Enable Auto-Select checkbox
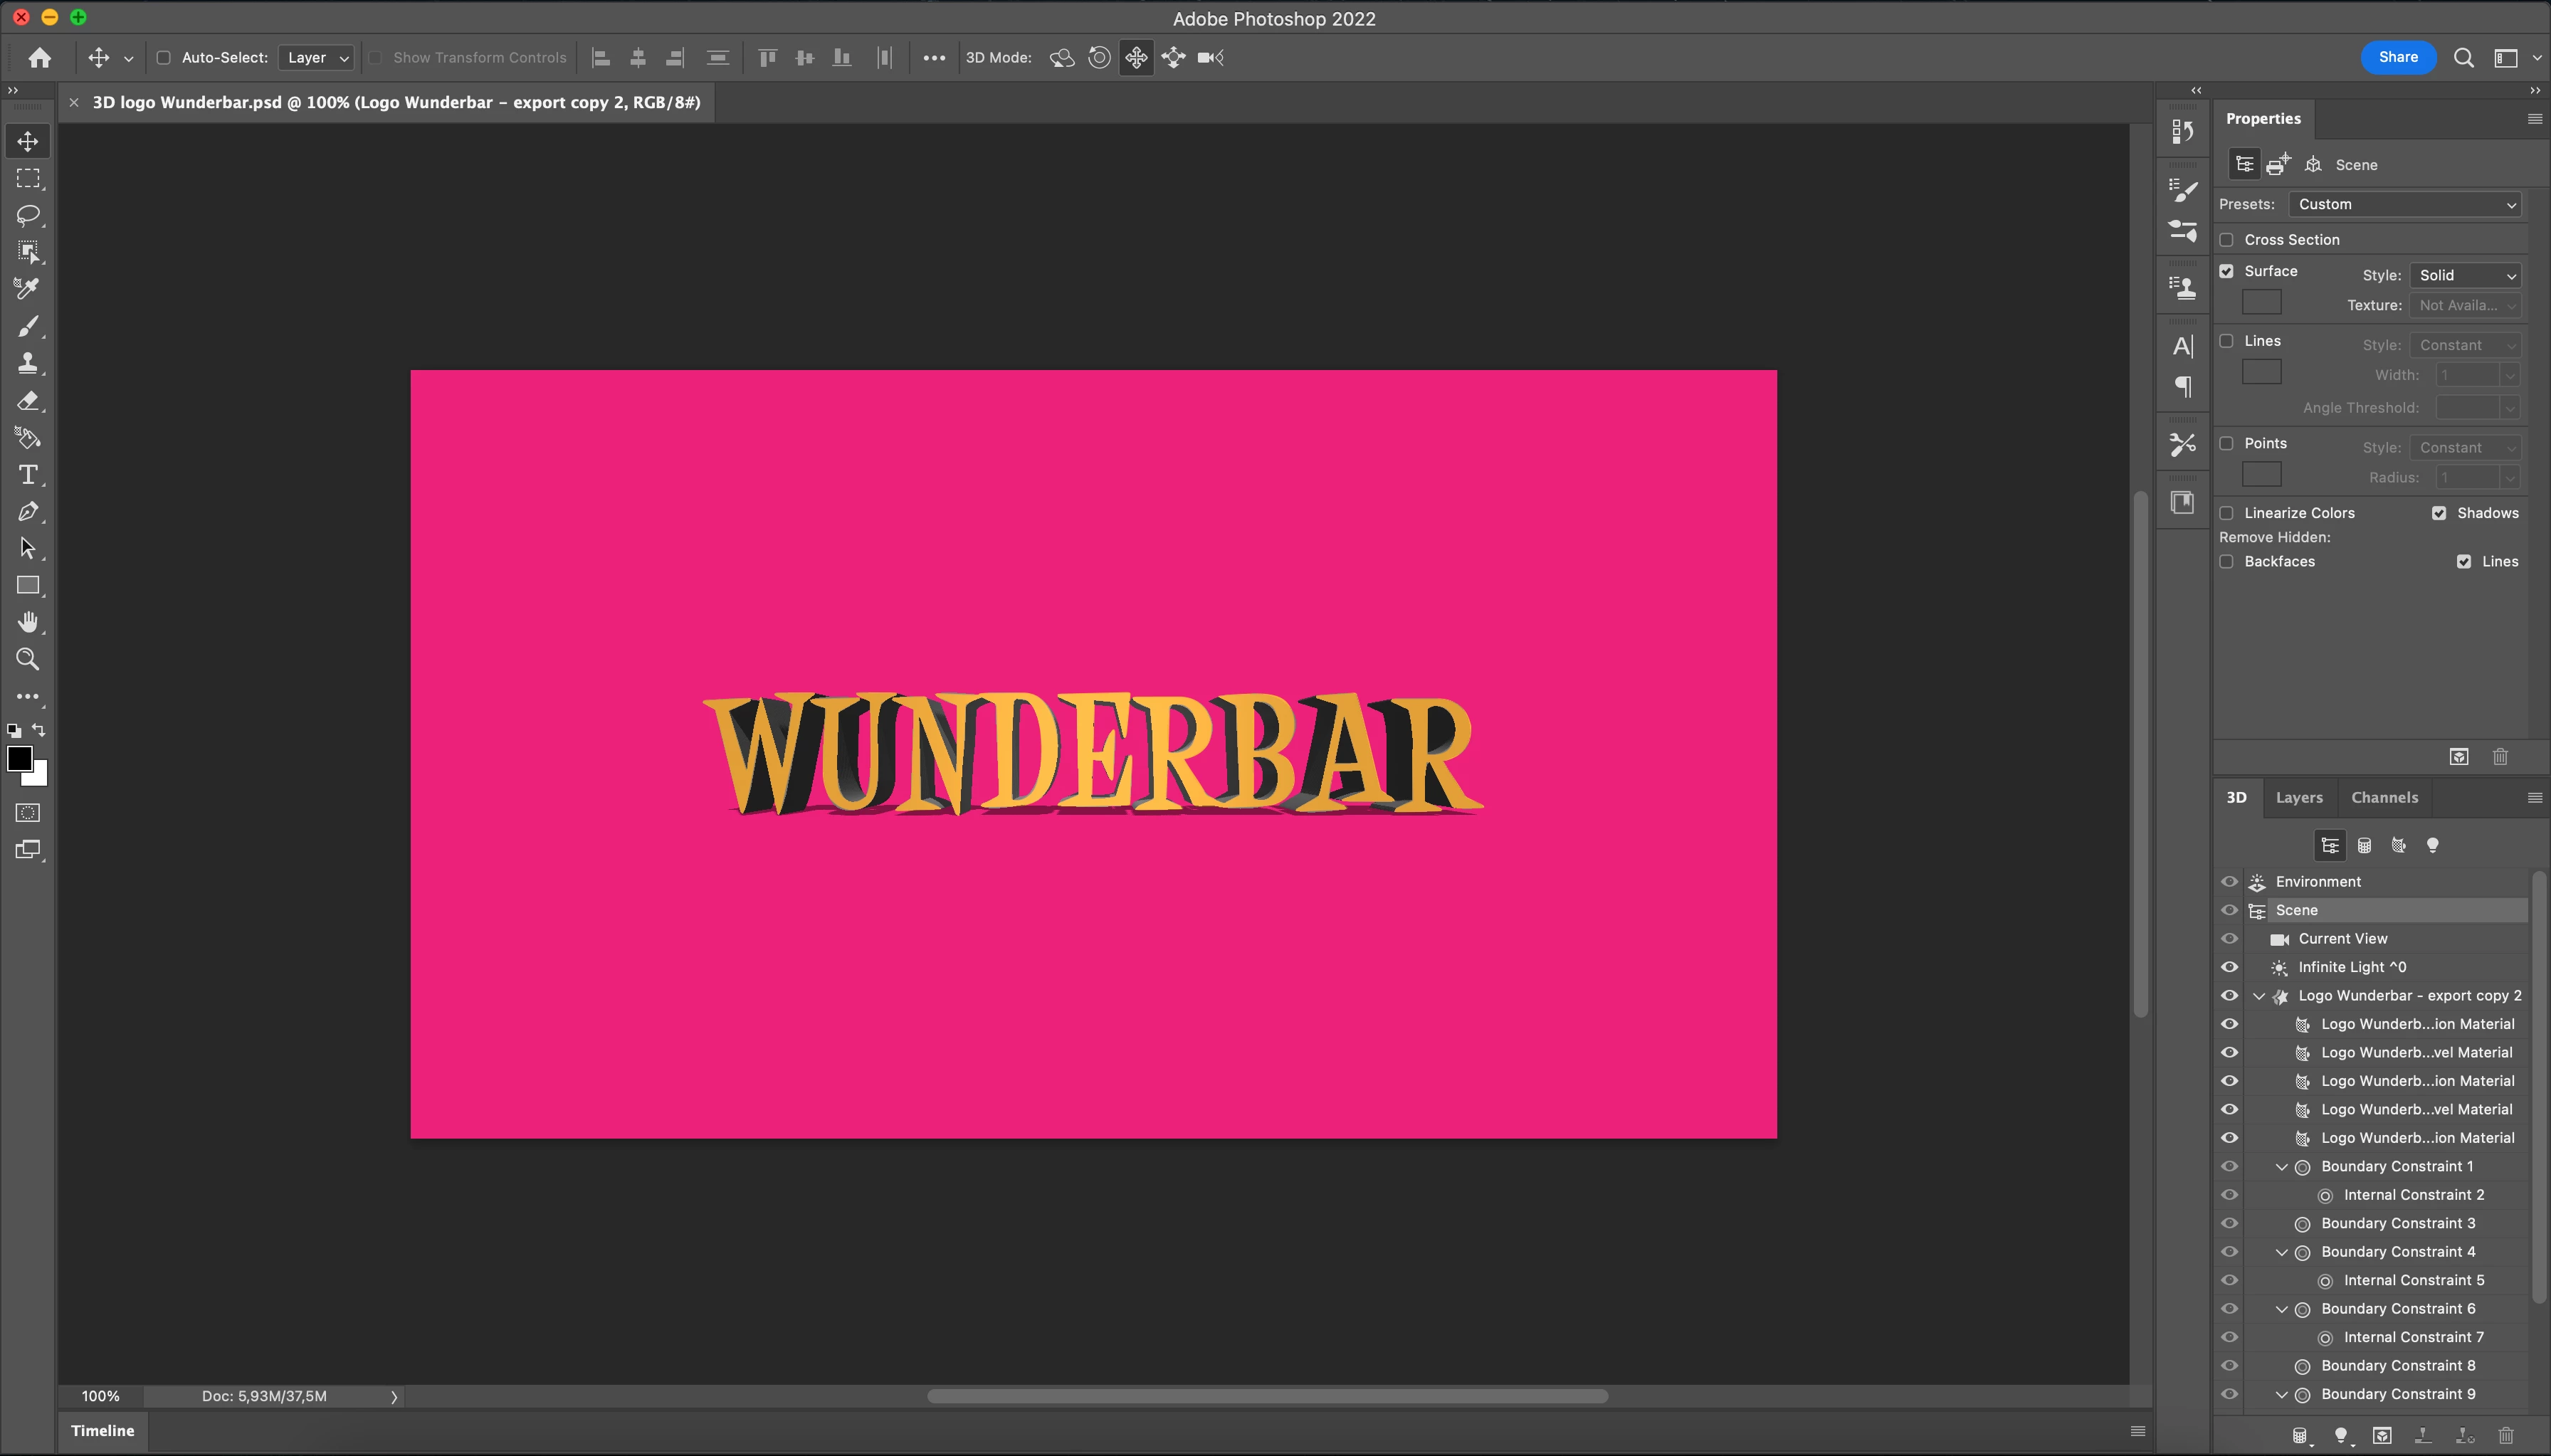The height and width of the screenshot is (1456, 2551). [164, 58]
